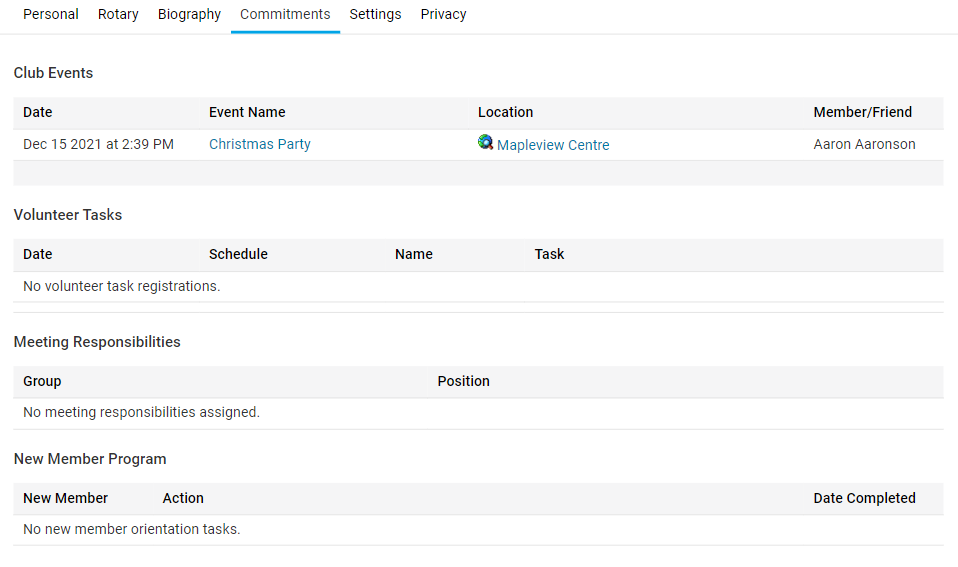Select the Commitments tab
This screenshot has height=567, width=958.
point(285,15)
